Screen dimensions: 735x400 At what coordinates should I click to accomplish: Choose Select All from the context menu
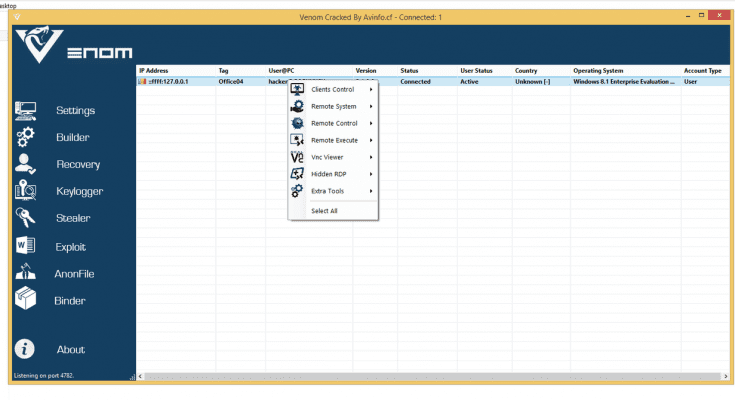324,211
